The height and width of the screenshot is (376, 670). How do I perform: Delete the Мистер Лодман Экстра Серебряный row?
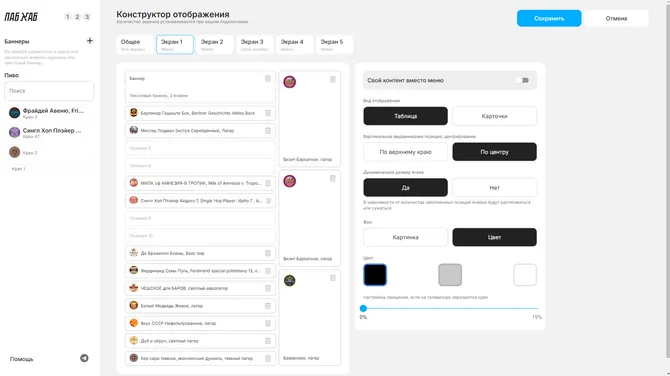click(268, 131)
